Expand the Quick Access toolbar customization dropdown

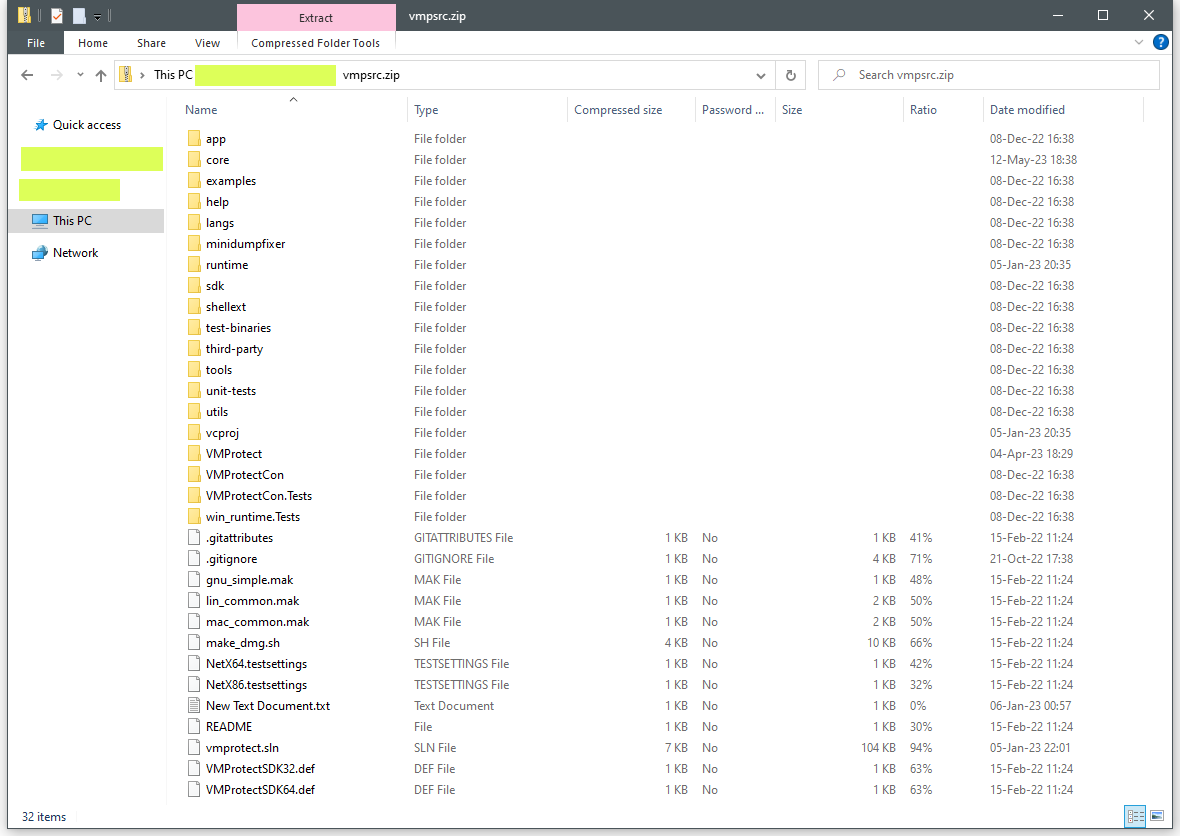coord(97,15)
